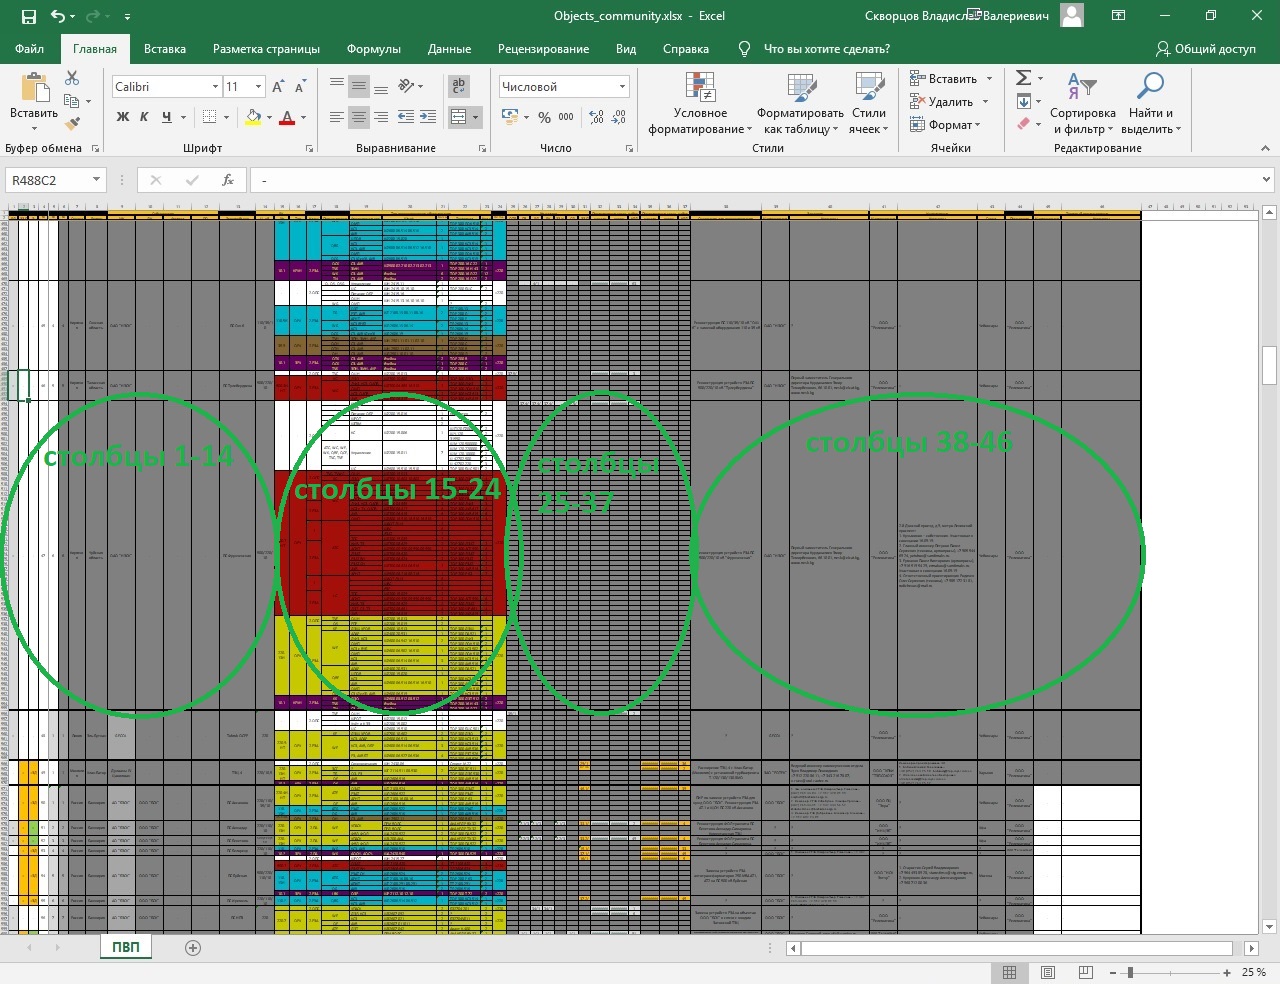Collapse the ribbon with the chevron

[x=1265, y=148]
